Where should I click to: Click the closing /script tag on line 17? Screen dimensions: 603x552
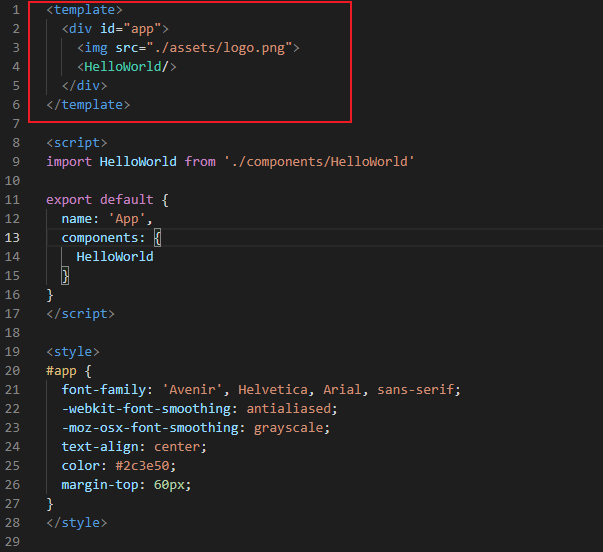(x=80, y=314)
